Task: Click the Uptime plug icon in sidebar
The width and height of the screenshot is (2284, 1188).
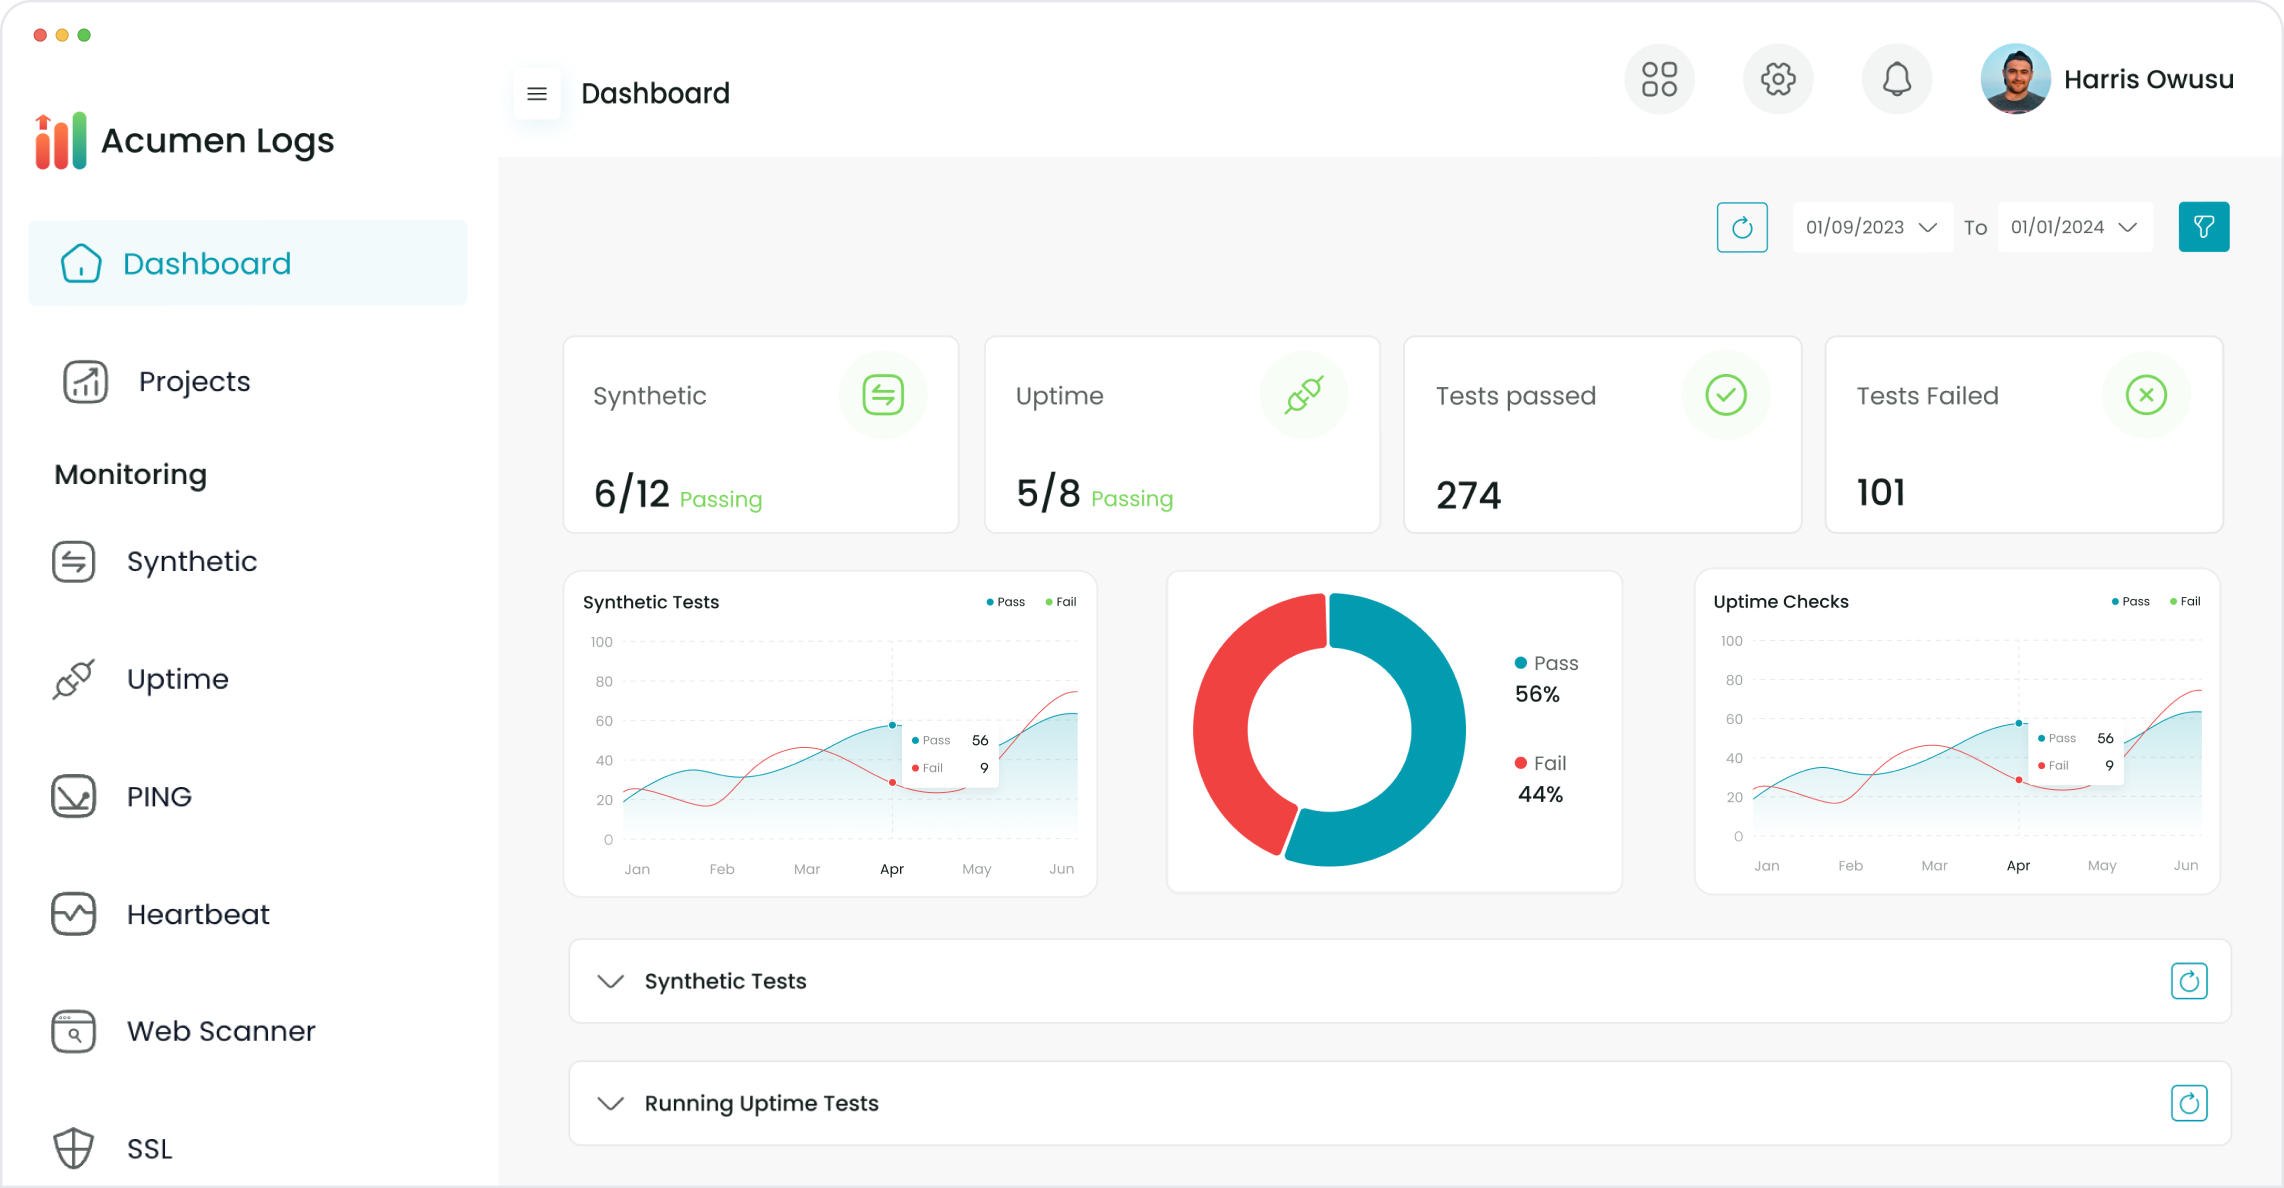Action: 73,679
